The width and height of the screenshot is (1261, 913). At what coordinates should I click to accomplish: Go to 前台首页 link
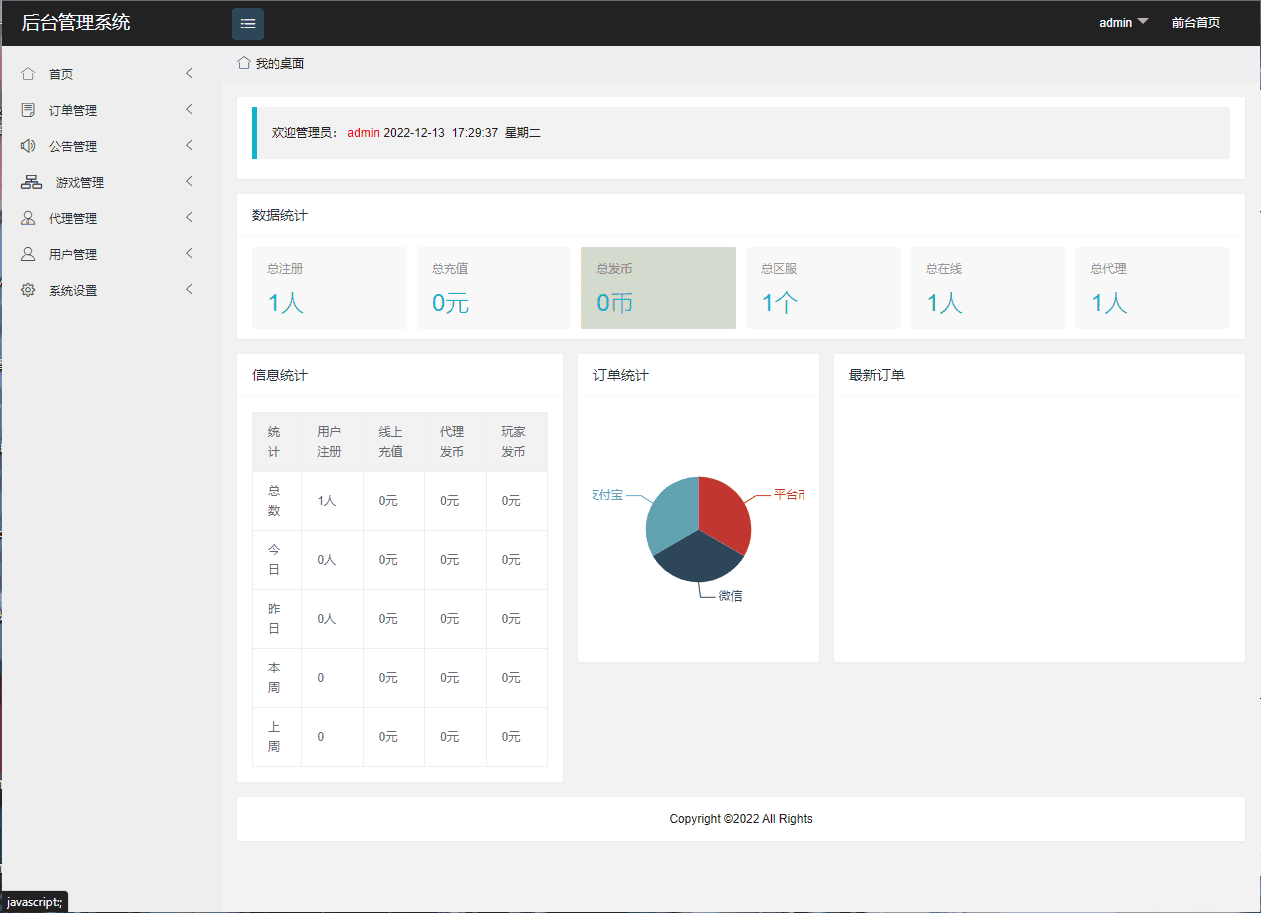coord(1195,22)
